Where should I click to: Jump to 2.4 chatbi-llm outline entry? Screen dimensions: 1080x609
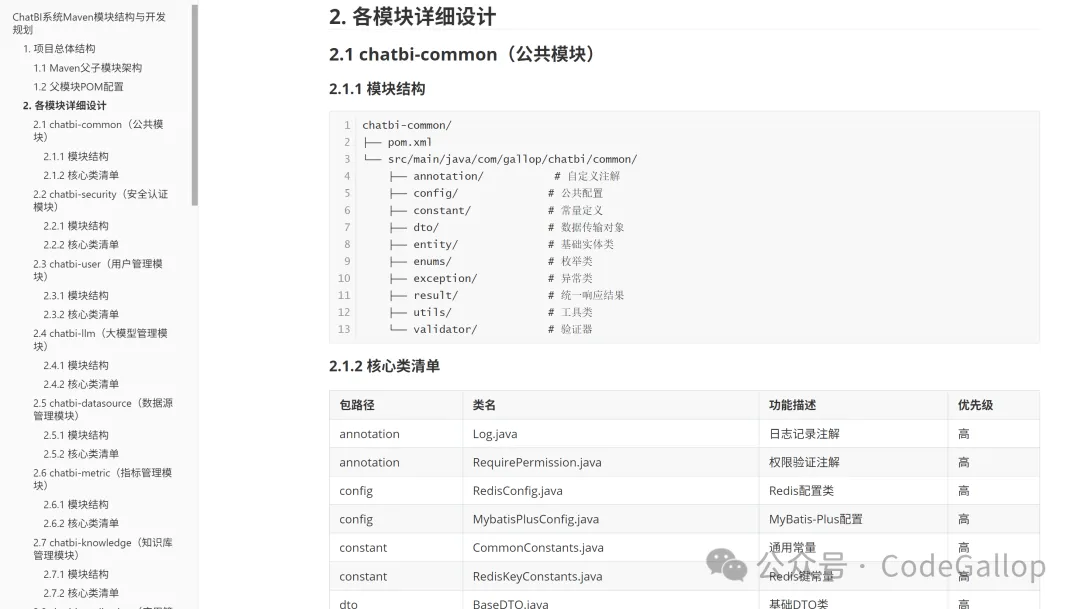pos(101,340)
